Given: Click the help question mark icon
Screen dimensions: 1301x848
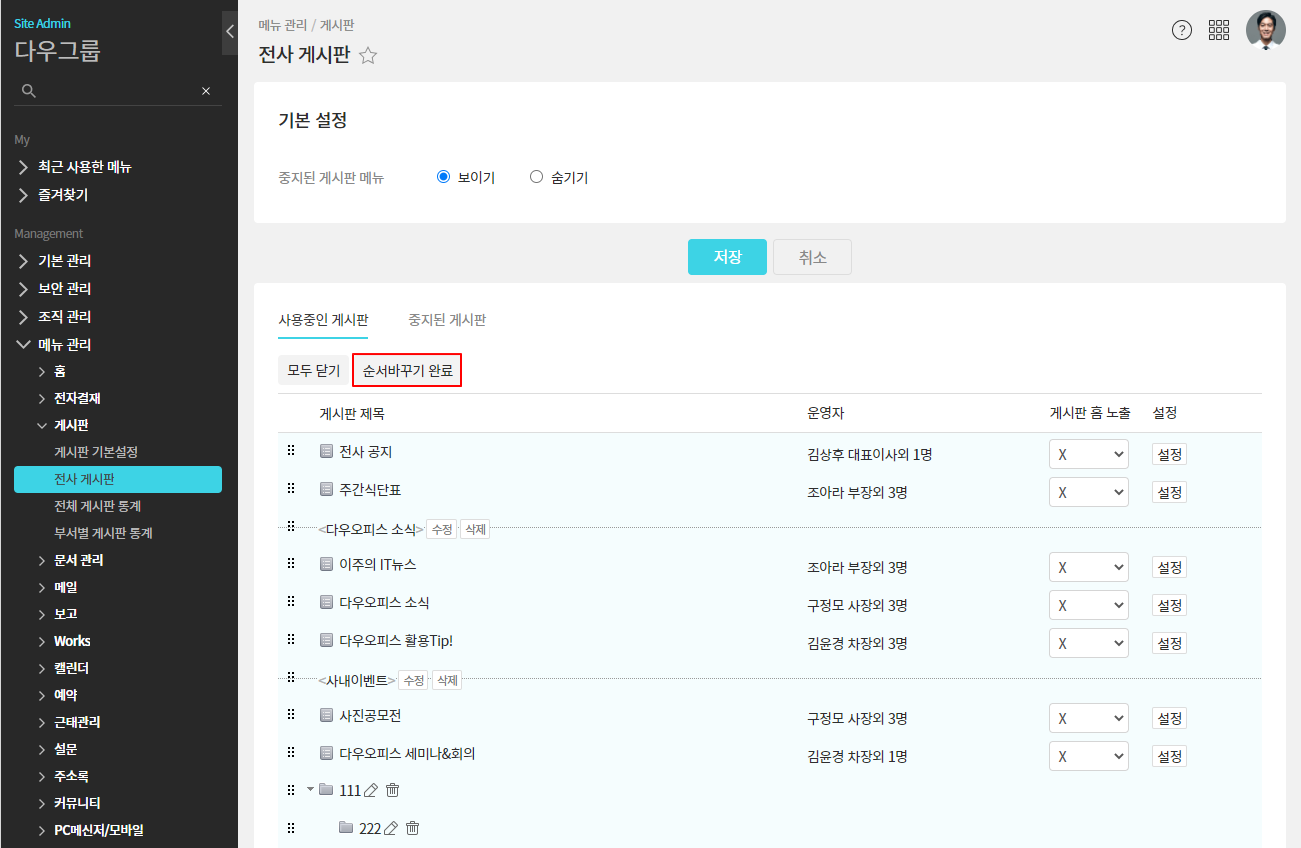Looking at the screenshot, I should pos(1182,30).
